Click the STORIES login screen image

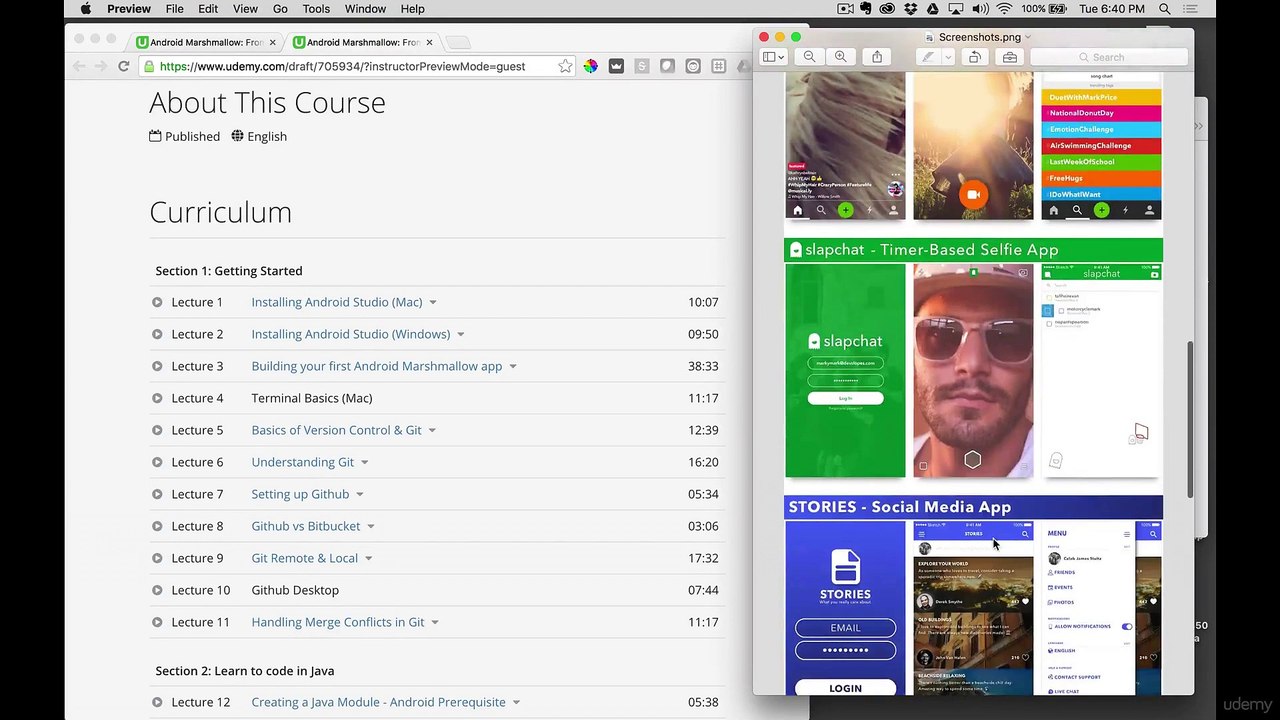pyautogui.click(x=845, y=608)
